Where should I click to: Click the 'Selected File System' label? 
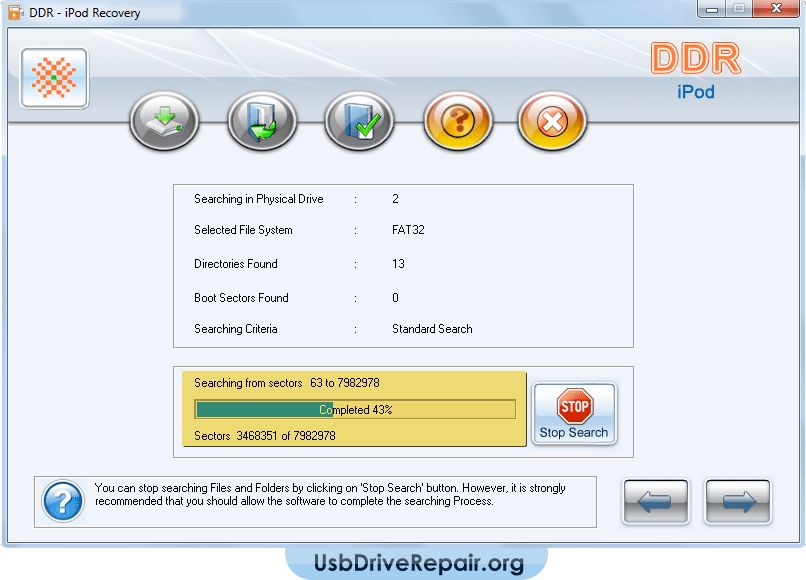tap(243, 230)
